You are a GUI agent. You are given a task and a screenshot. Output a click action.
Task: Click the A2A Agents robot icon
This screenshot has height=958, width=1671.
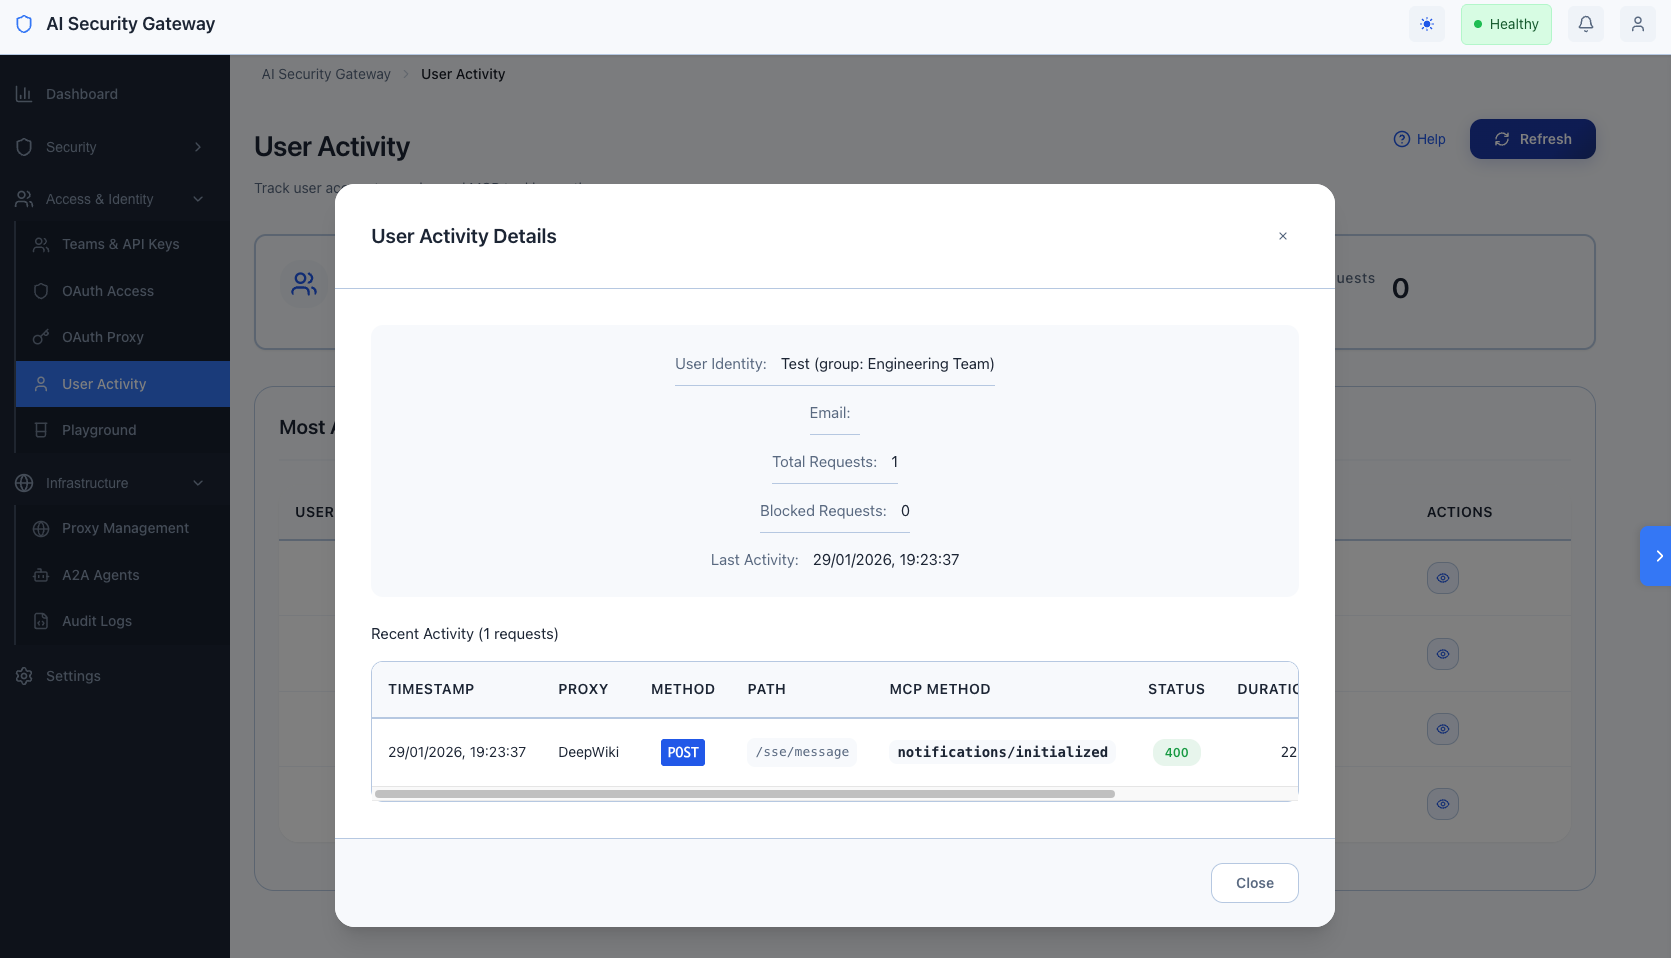[x=40, y=575]
